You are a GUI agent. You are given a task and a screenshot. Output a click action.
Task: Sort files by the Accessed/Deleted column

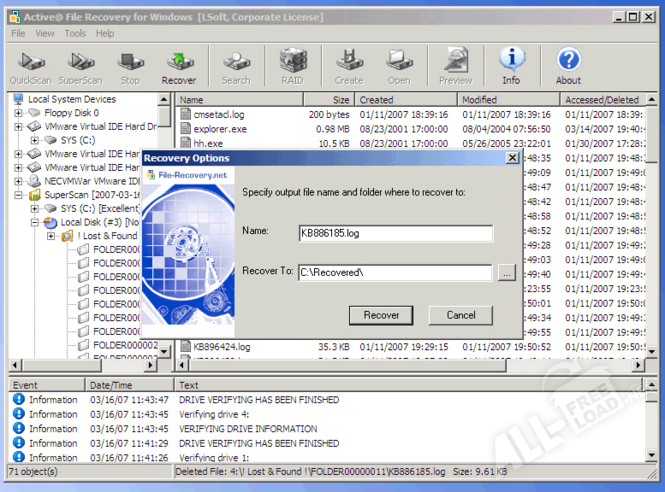(x=603, y=100)
